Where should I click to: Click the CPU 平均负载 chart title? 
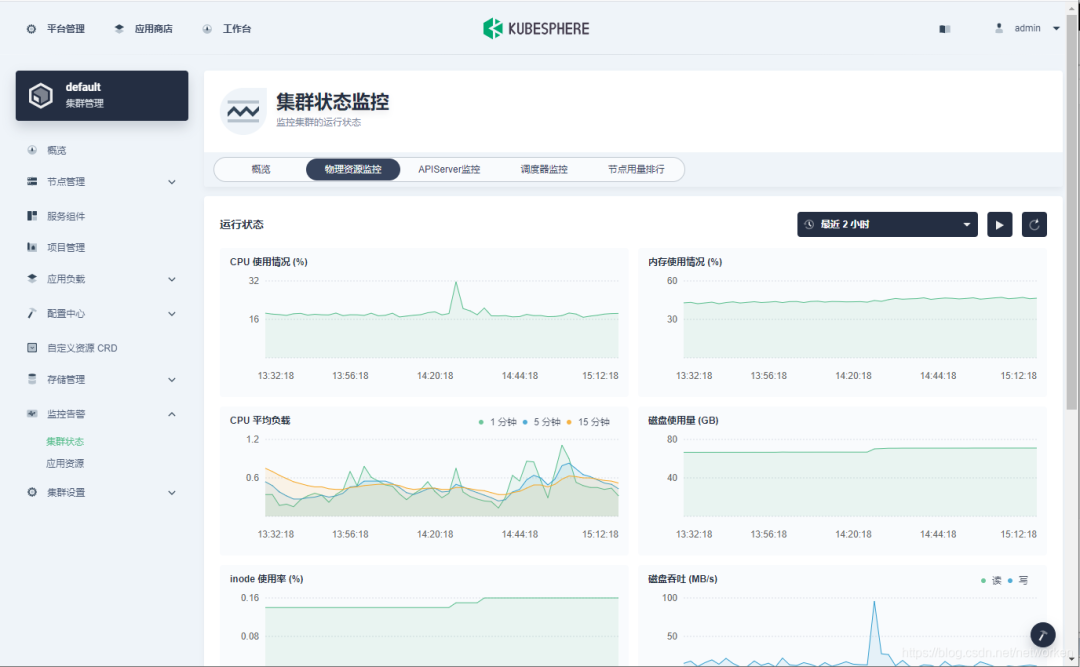click(x=260, y=420)
